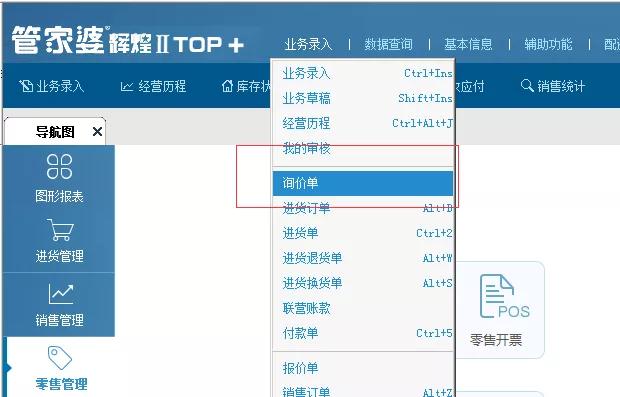Open 数据查询 top menu

[x=388, y=44]
